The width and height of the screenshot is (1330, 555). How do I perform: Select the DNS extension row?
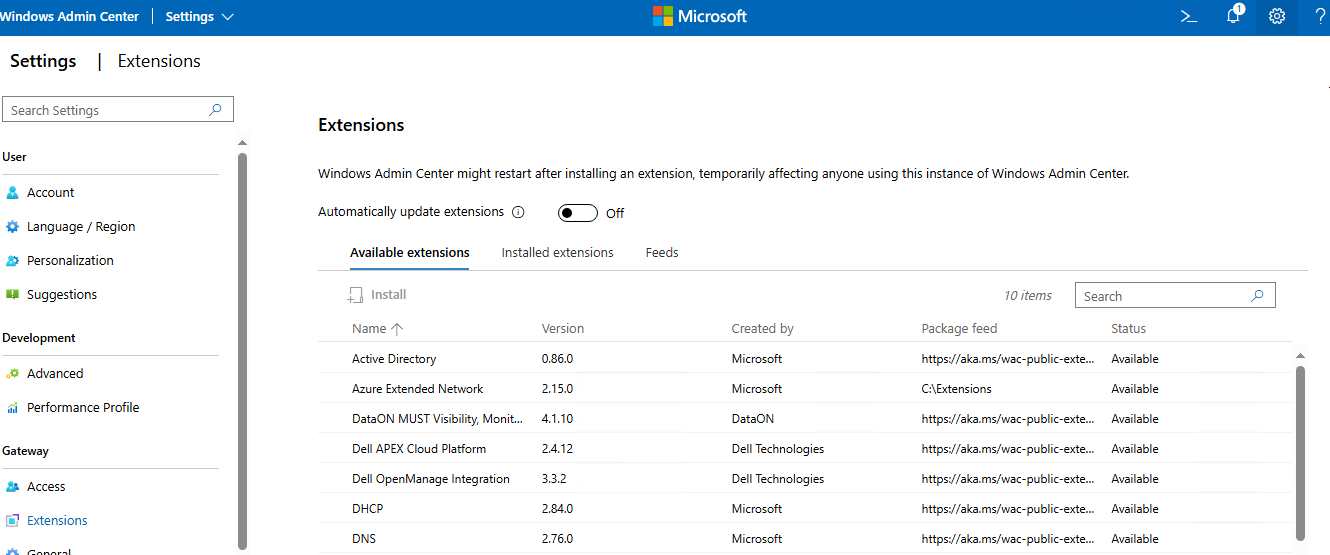click(806, 539)
